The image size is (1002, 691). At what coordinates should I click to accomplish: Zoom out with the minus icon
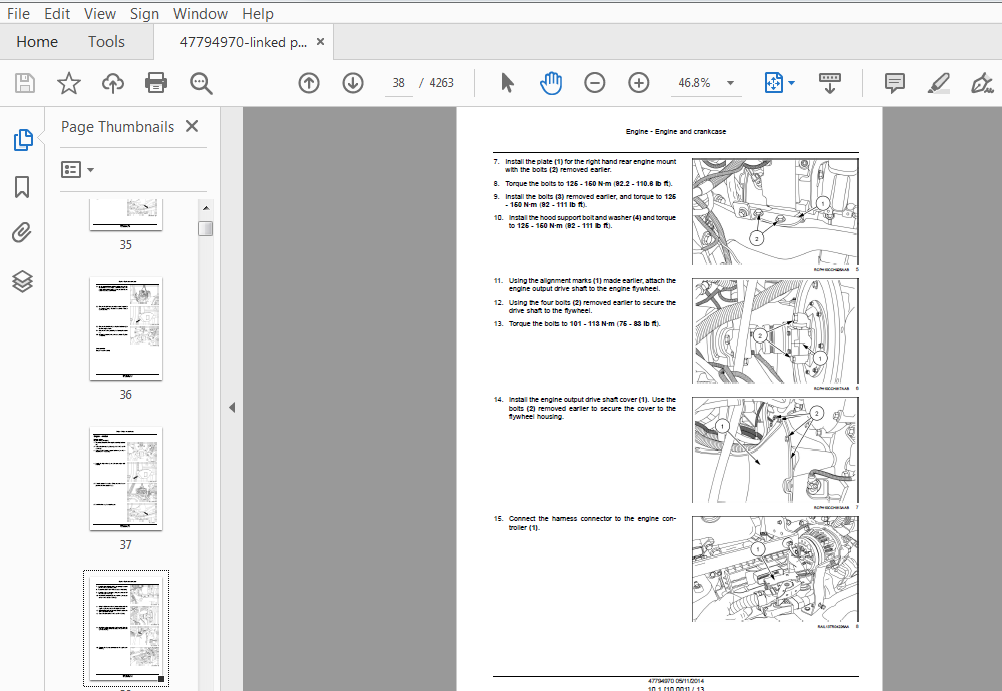pos(594,83)
